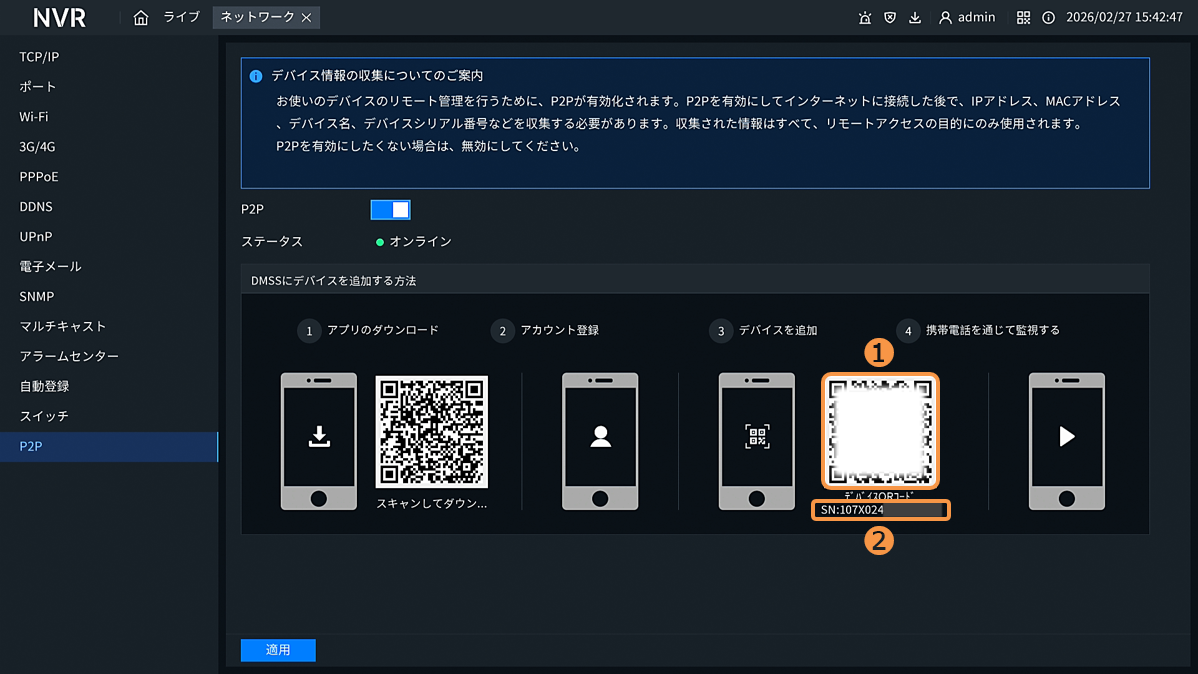Open TCP/IP settings in sidebar
The image size is (1198, 674).
coord(39,57)
